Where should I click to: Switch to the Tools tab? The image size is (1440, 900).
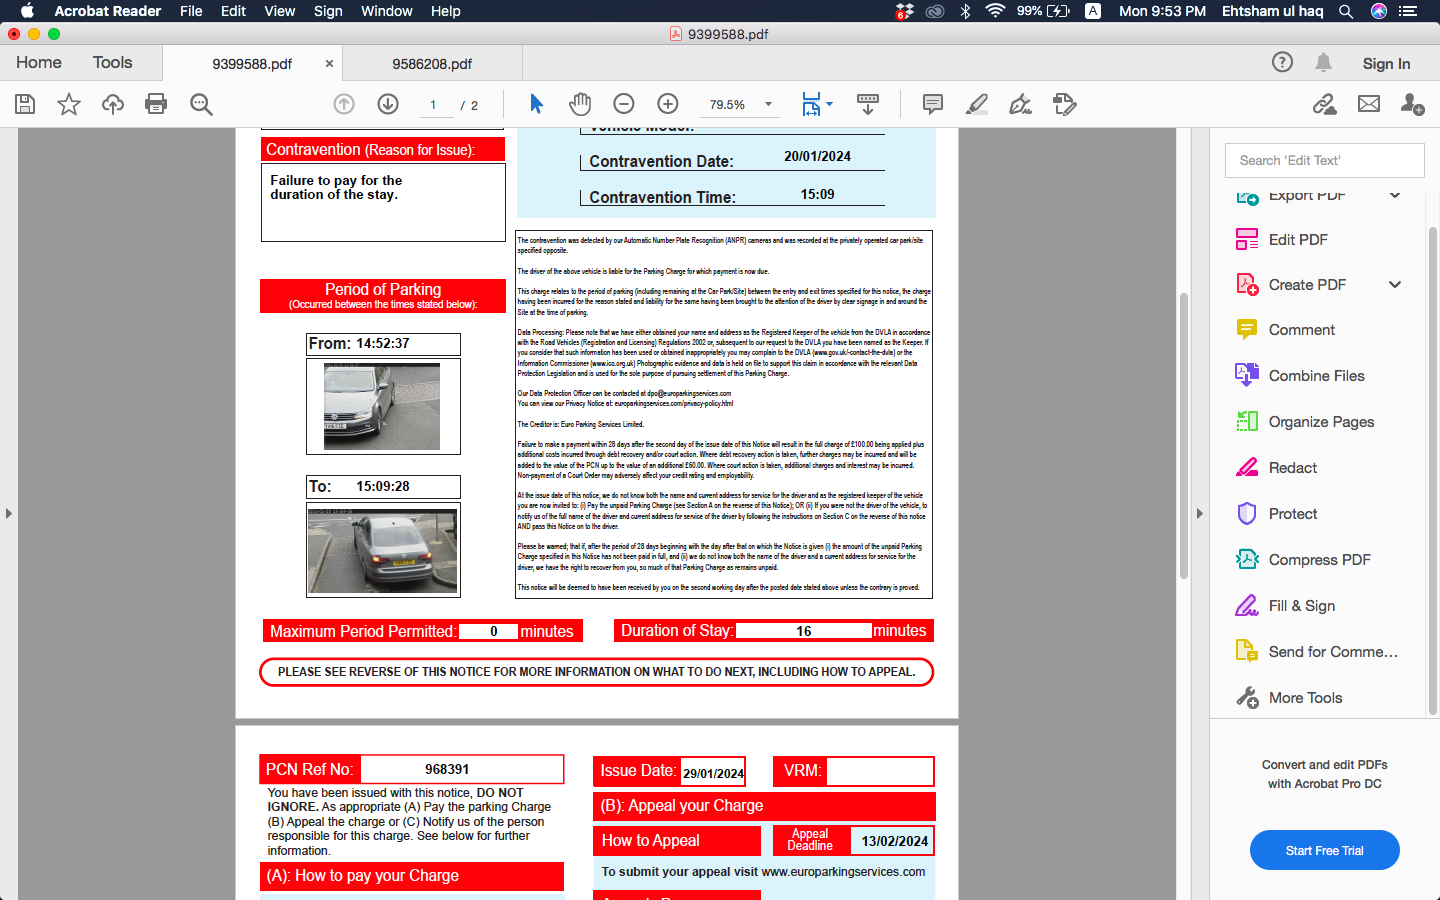tap(113, 62)
